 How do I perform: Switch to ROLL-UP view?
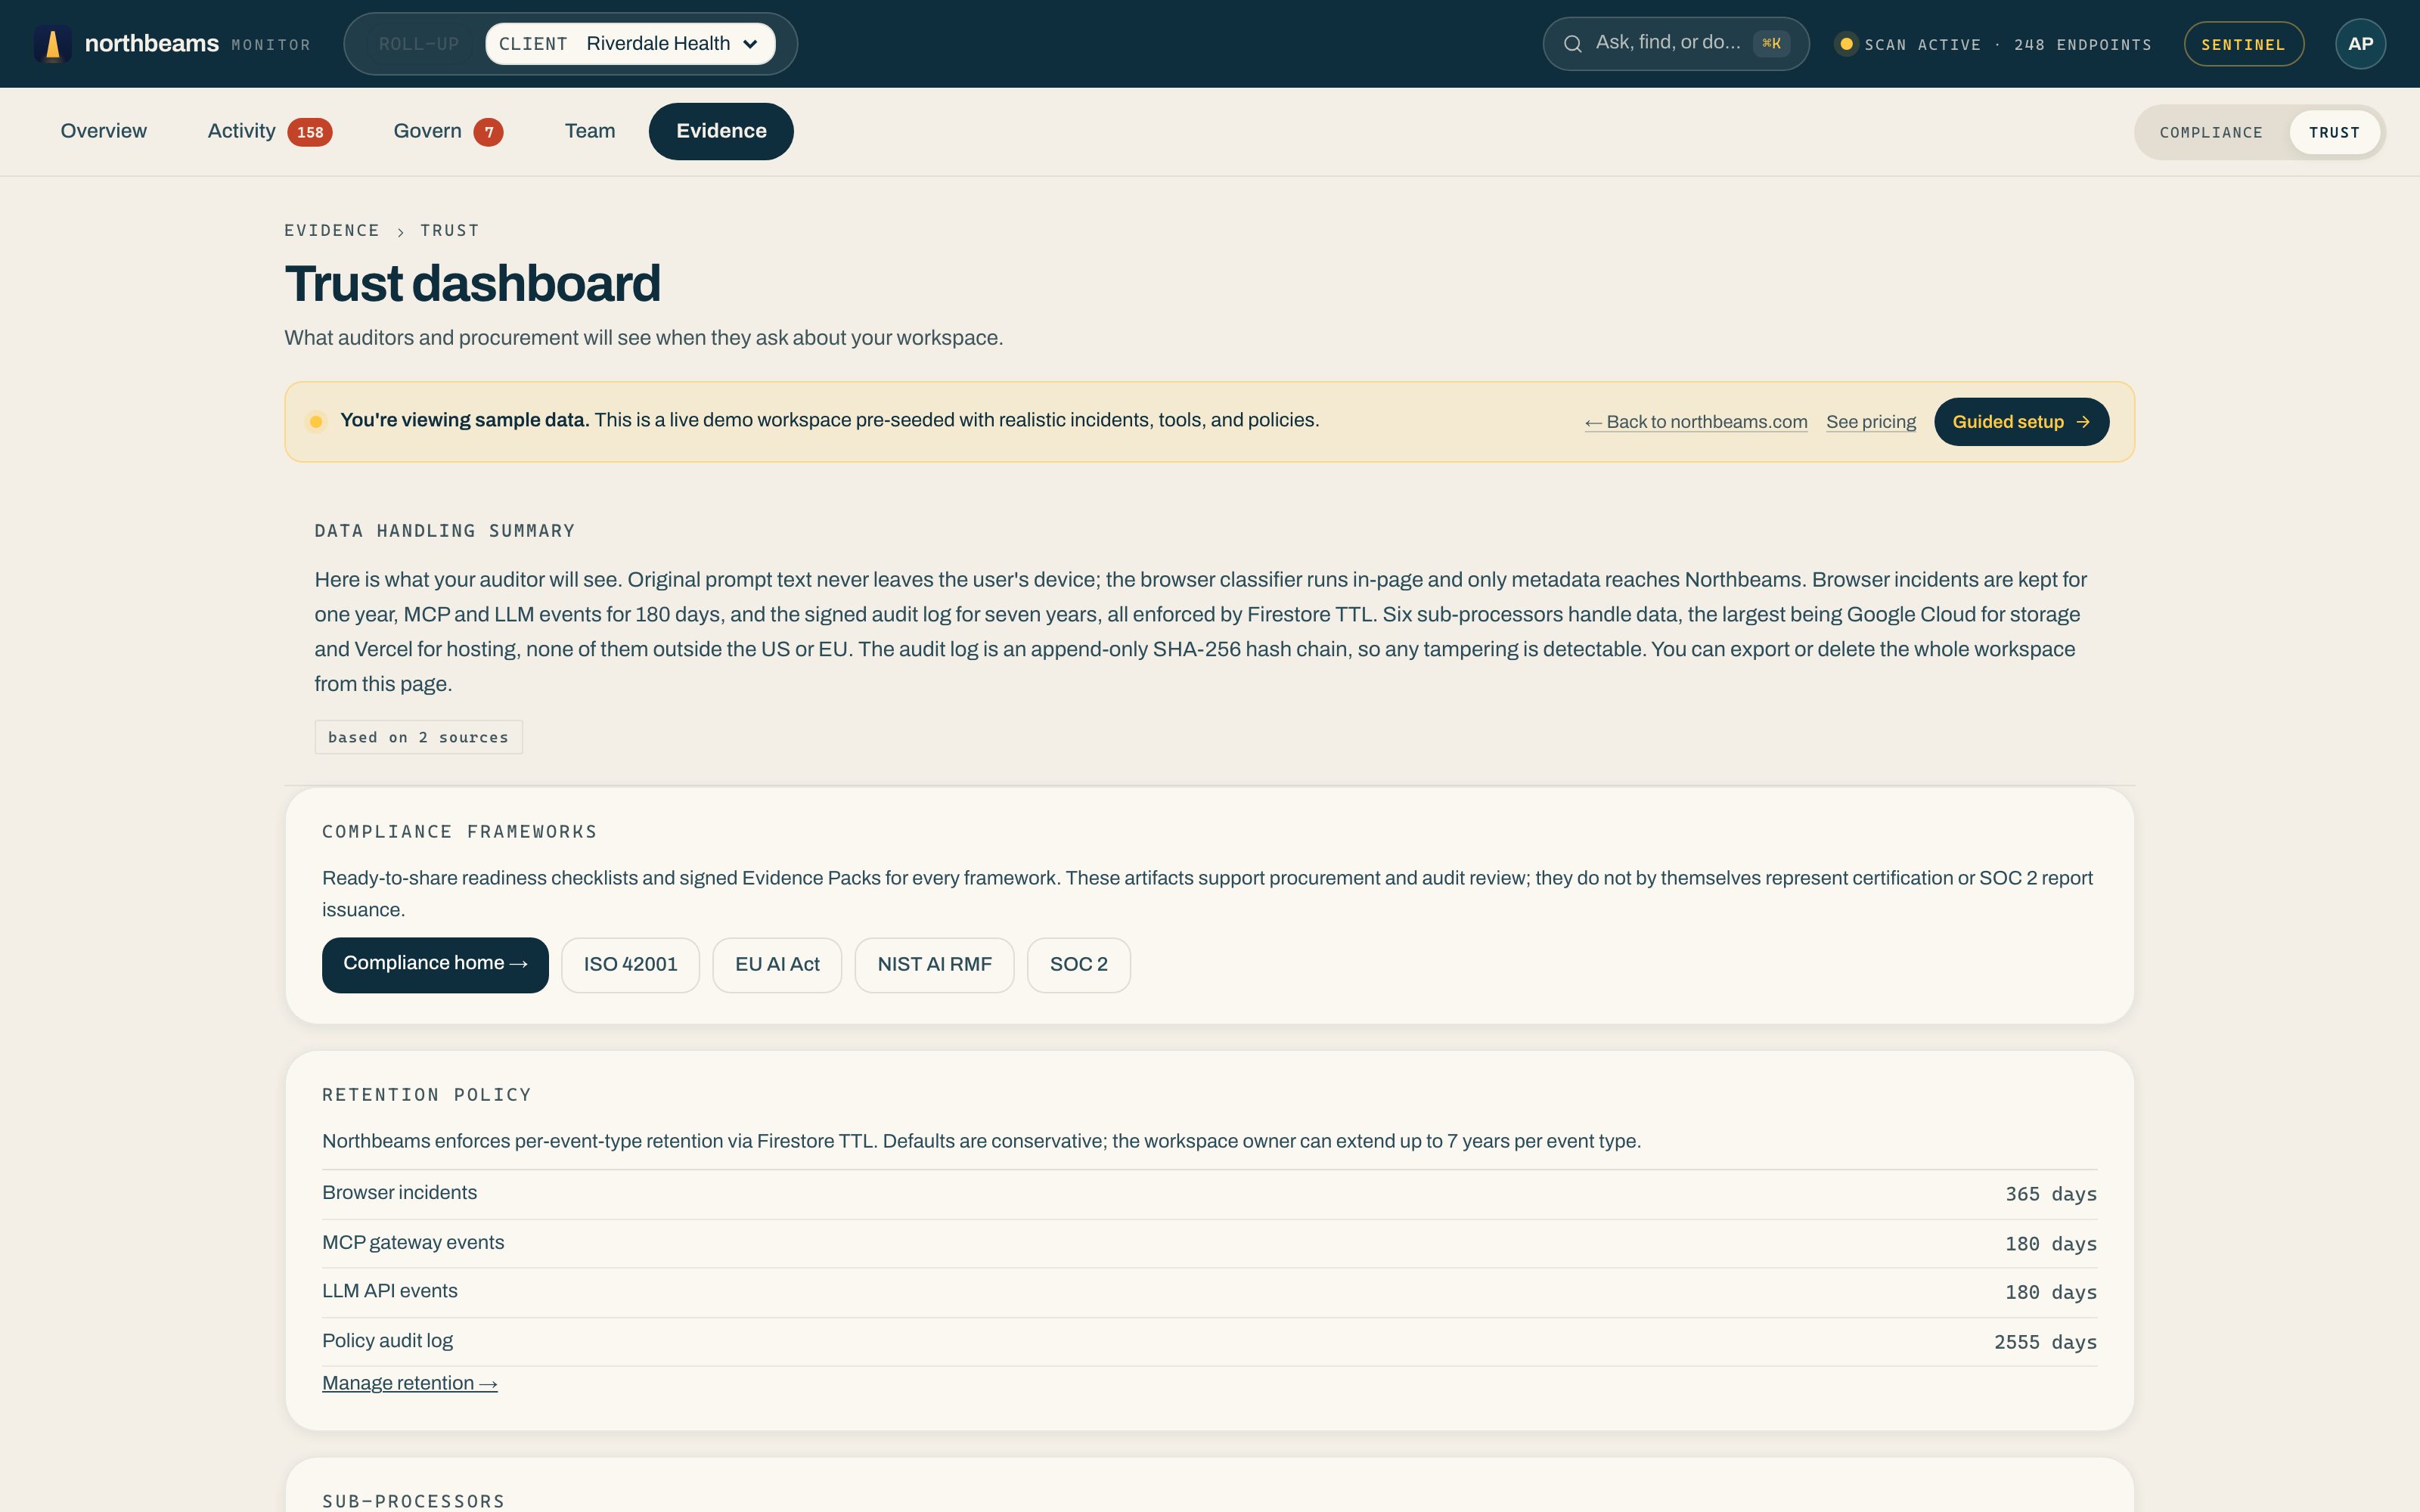point(418,44)
